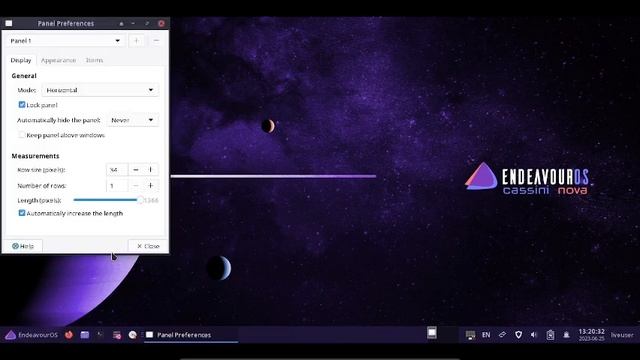
Task: Remove the current panel with minus button
Action: pyautogui.click(x=156, y=41)
